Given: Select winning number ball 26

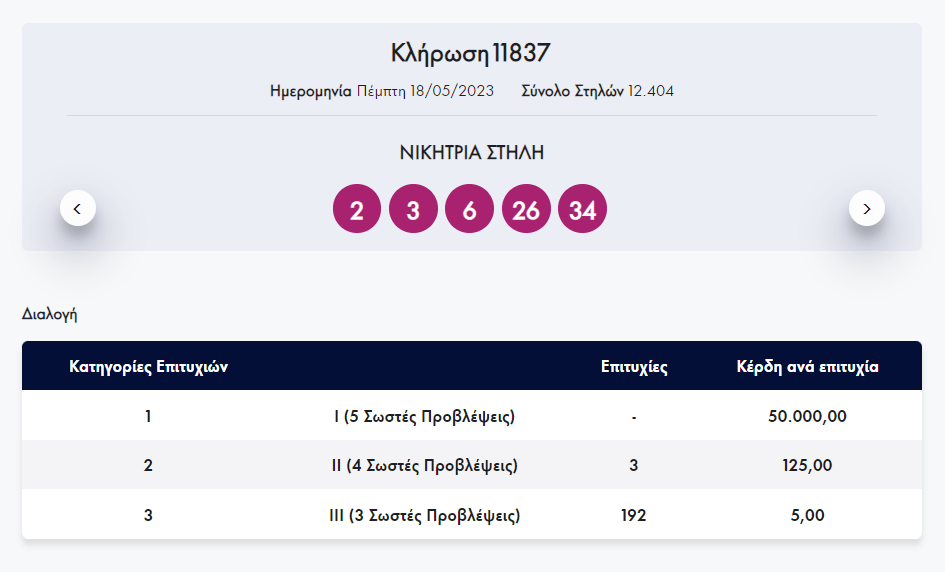Looking at the screenshot, I should click(526, 210).
